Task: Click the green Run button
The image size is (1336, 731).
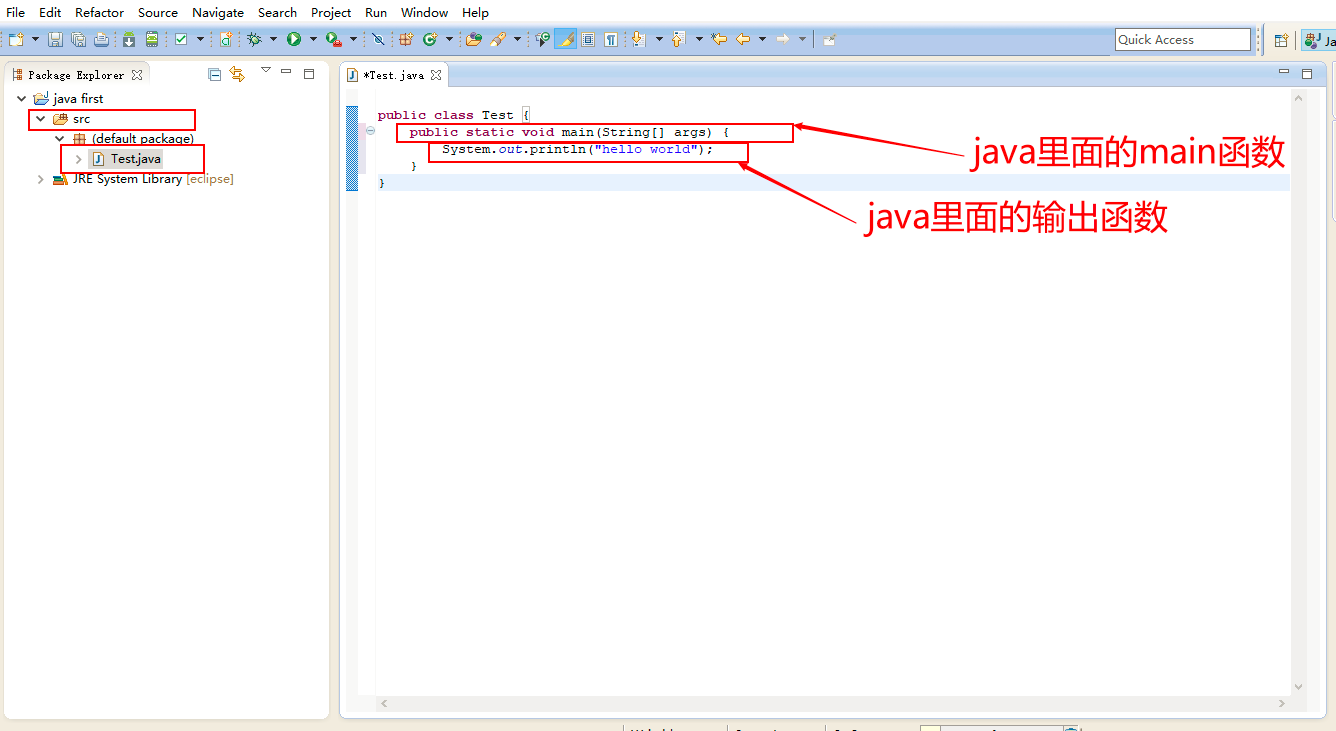Action: click(x=294, y=39)
